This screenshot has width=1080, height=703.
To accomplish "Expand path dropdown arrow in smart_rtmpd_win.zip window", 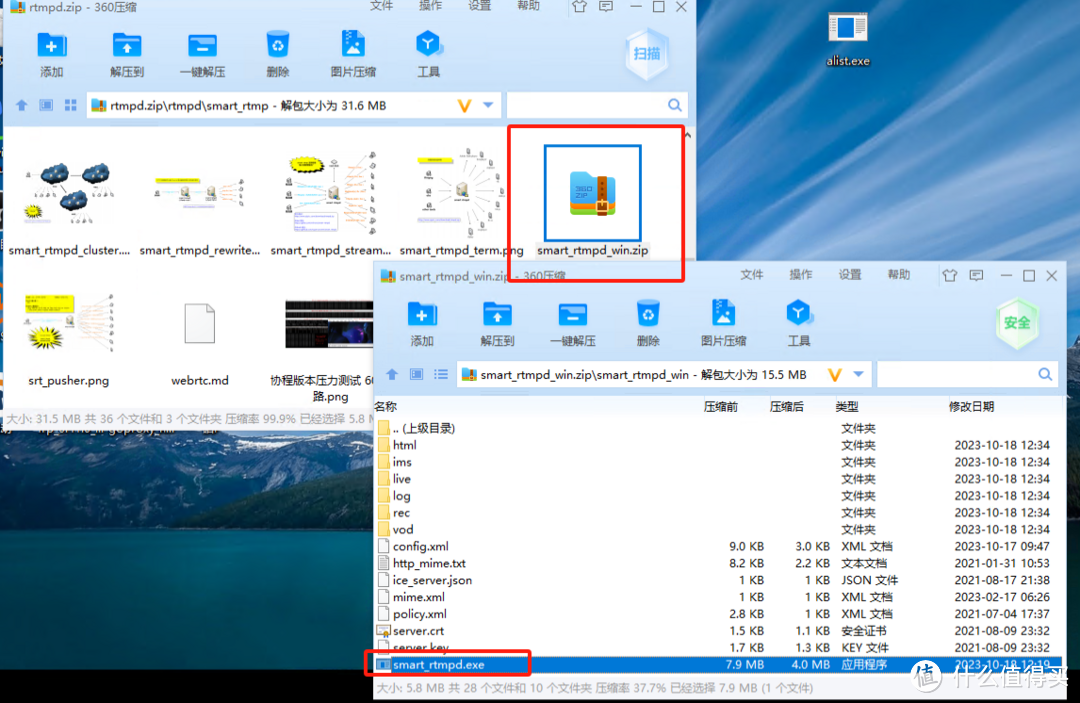I will pos(858,375).
